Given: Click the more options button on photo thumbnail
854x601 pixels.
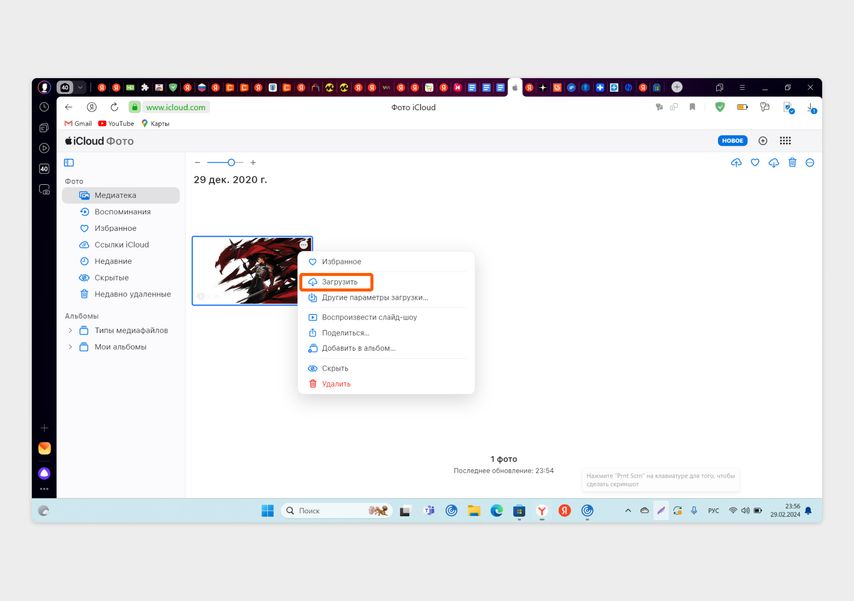Looking at the screenshot, I should [x=304, y=244].
